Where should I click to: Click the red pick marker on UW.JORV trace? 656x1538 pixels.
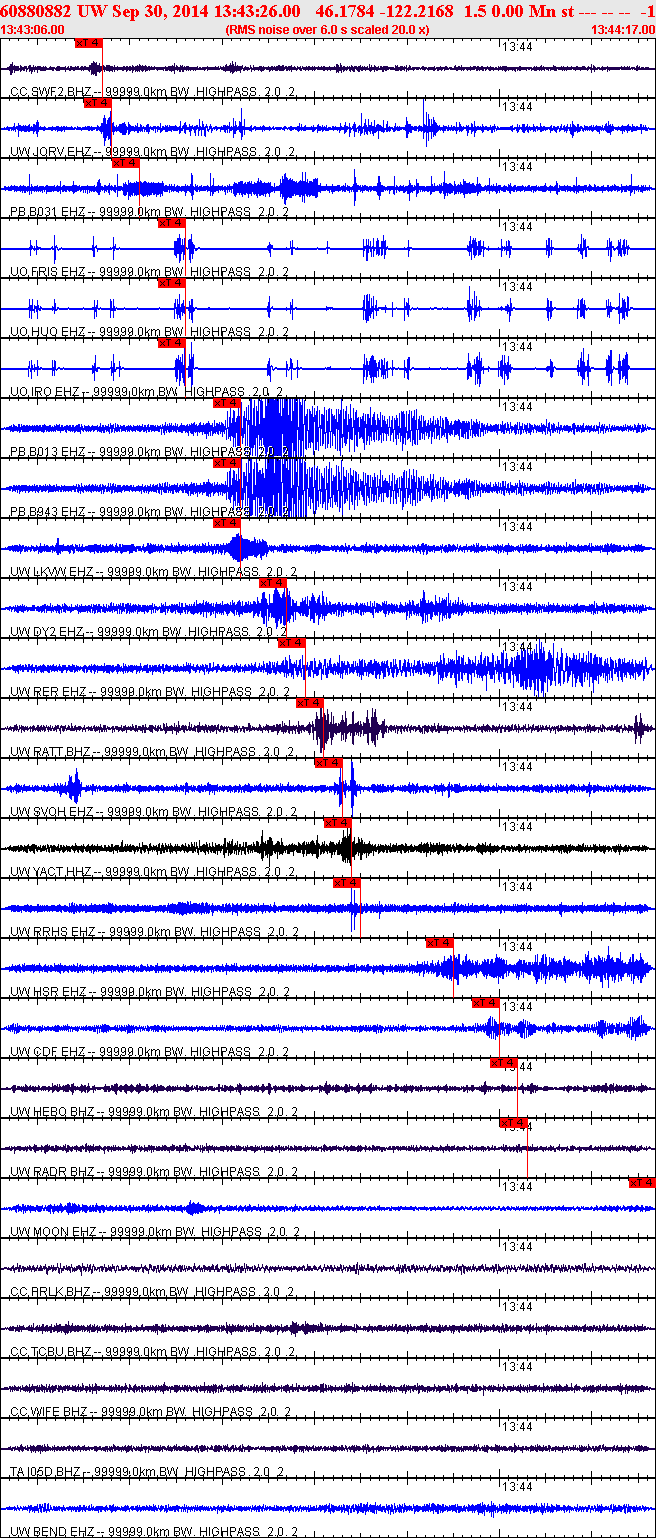98,103
